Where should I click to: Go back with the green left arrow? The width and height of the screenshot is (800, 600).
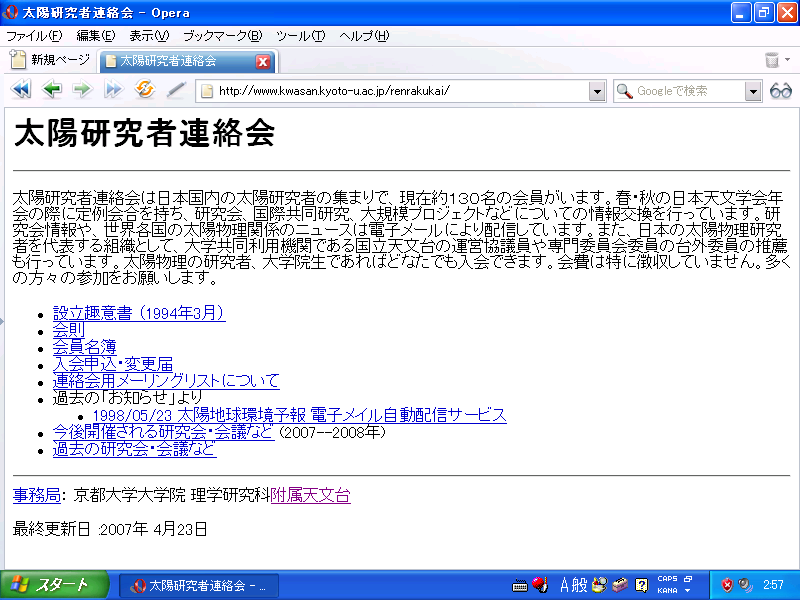click(x=52, y=90)
